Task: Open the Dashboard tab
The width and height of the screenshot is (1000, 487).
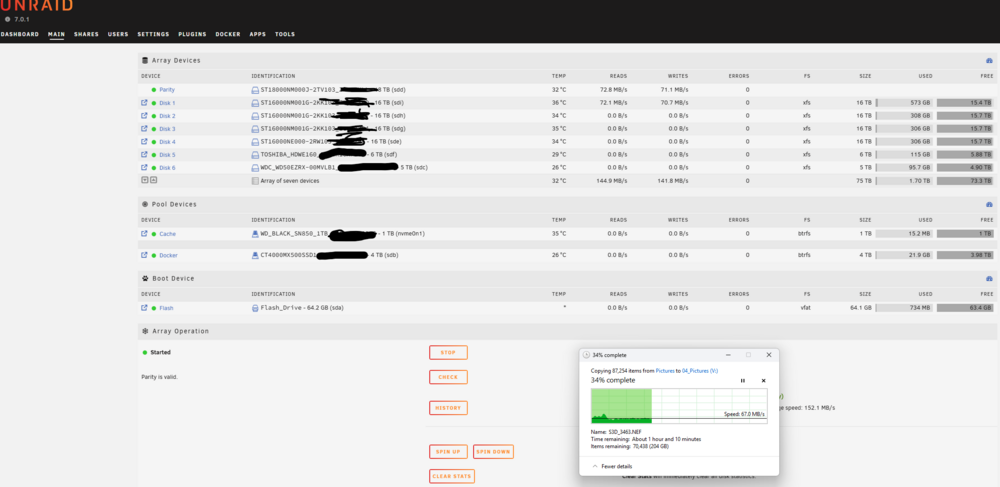Action: pos(19,34)
